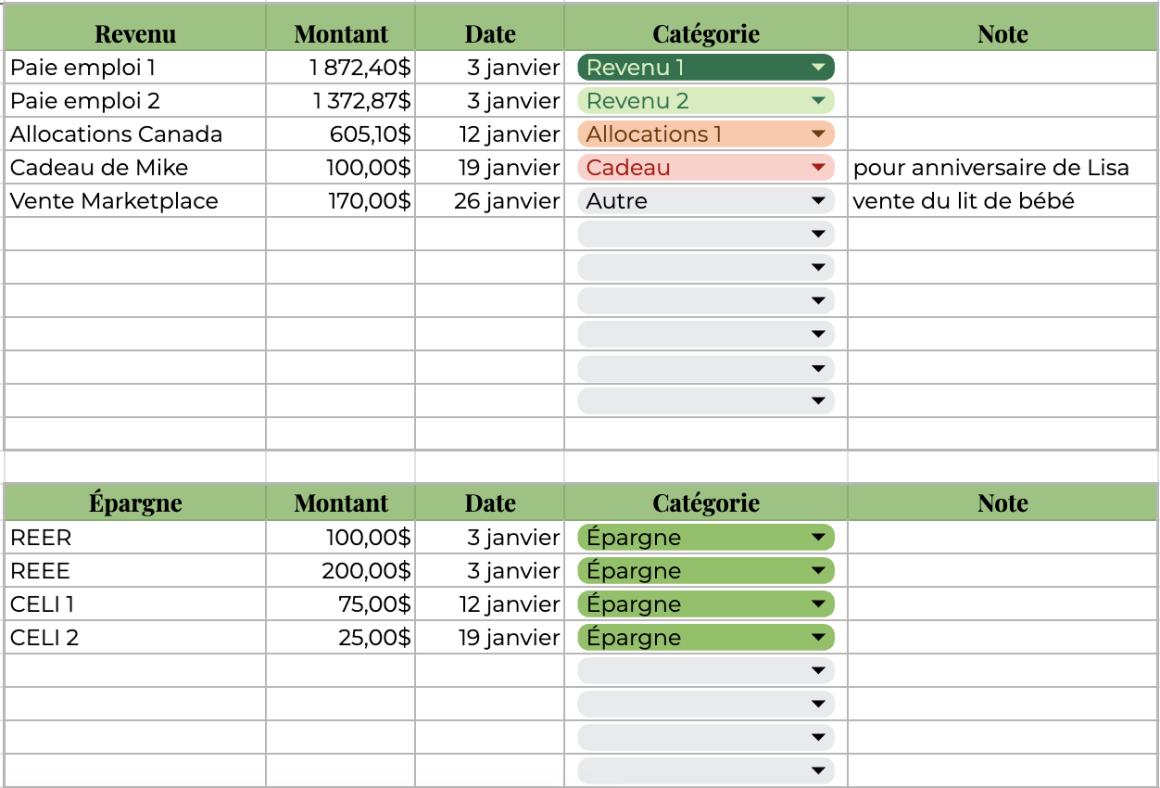Select the 200,00$ amount cell
Screen dimensions: 1160x788
341,571
